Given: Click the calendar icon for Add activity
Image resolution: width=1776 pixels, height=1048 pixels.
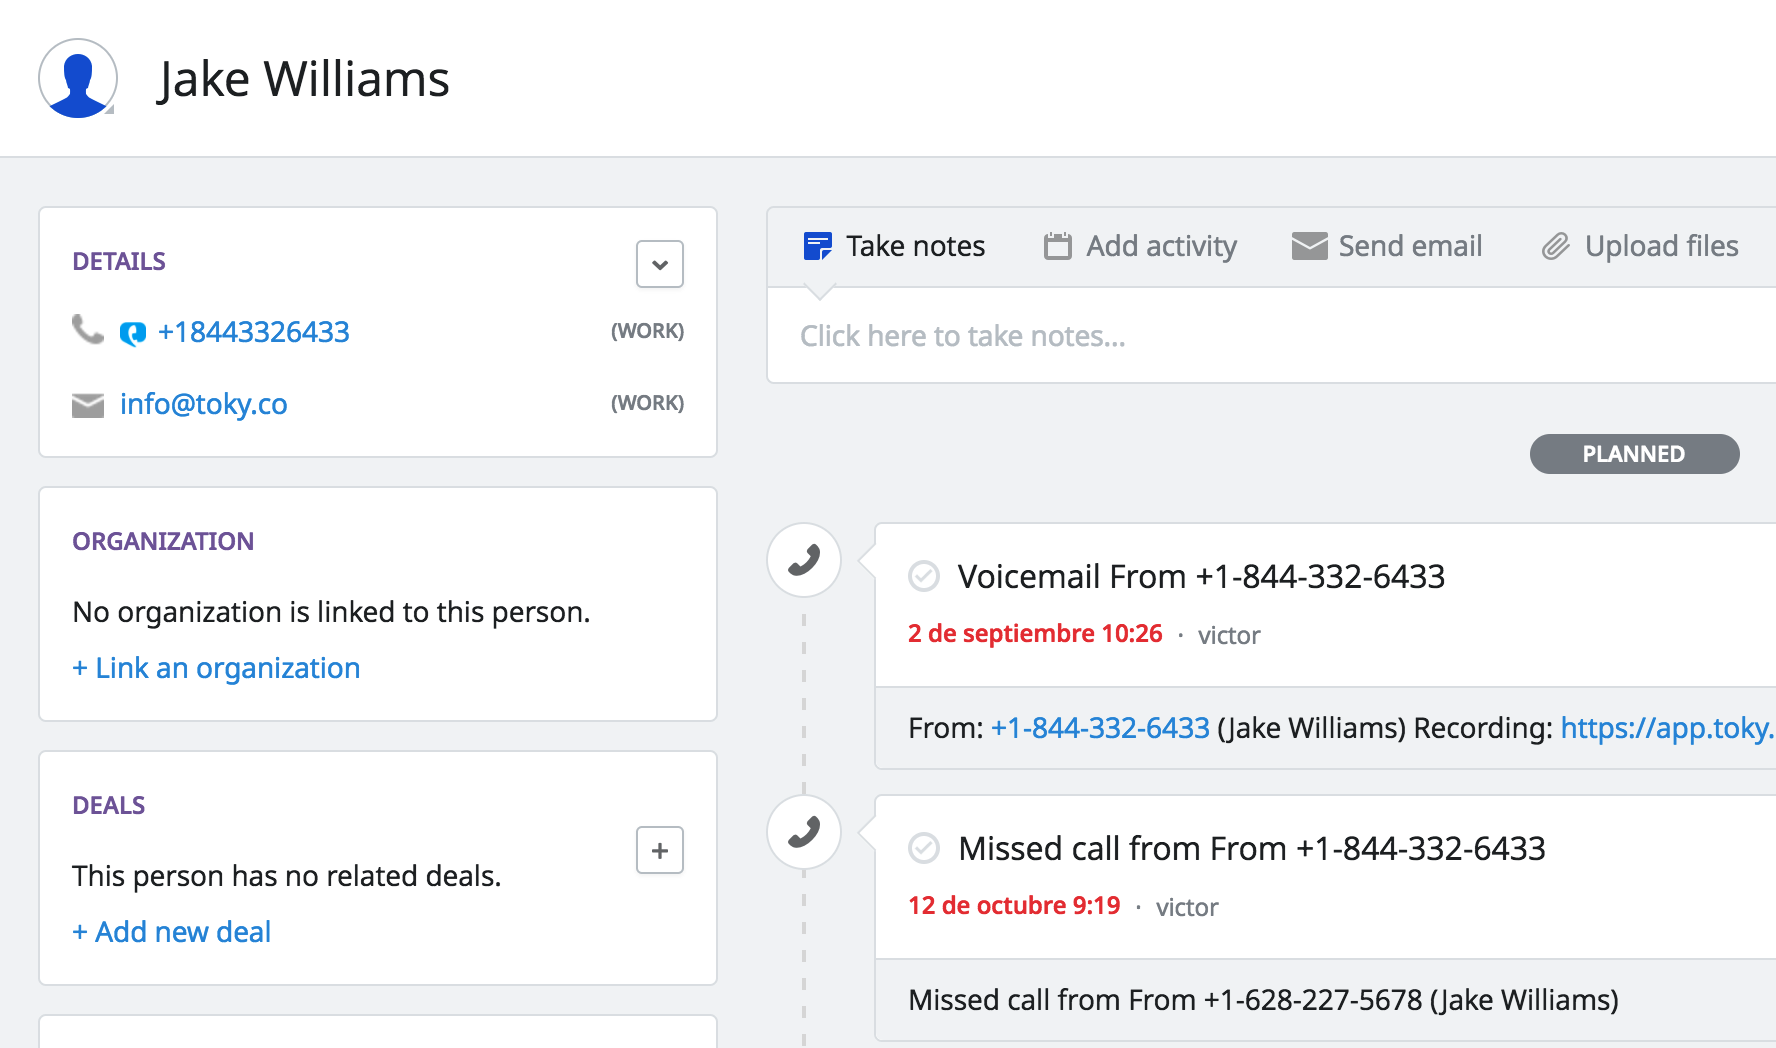Looking at the screenshot, I should click(x=1057, y=246).
